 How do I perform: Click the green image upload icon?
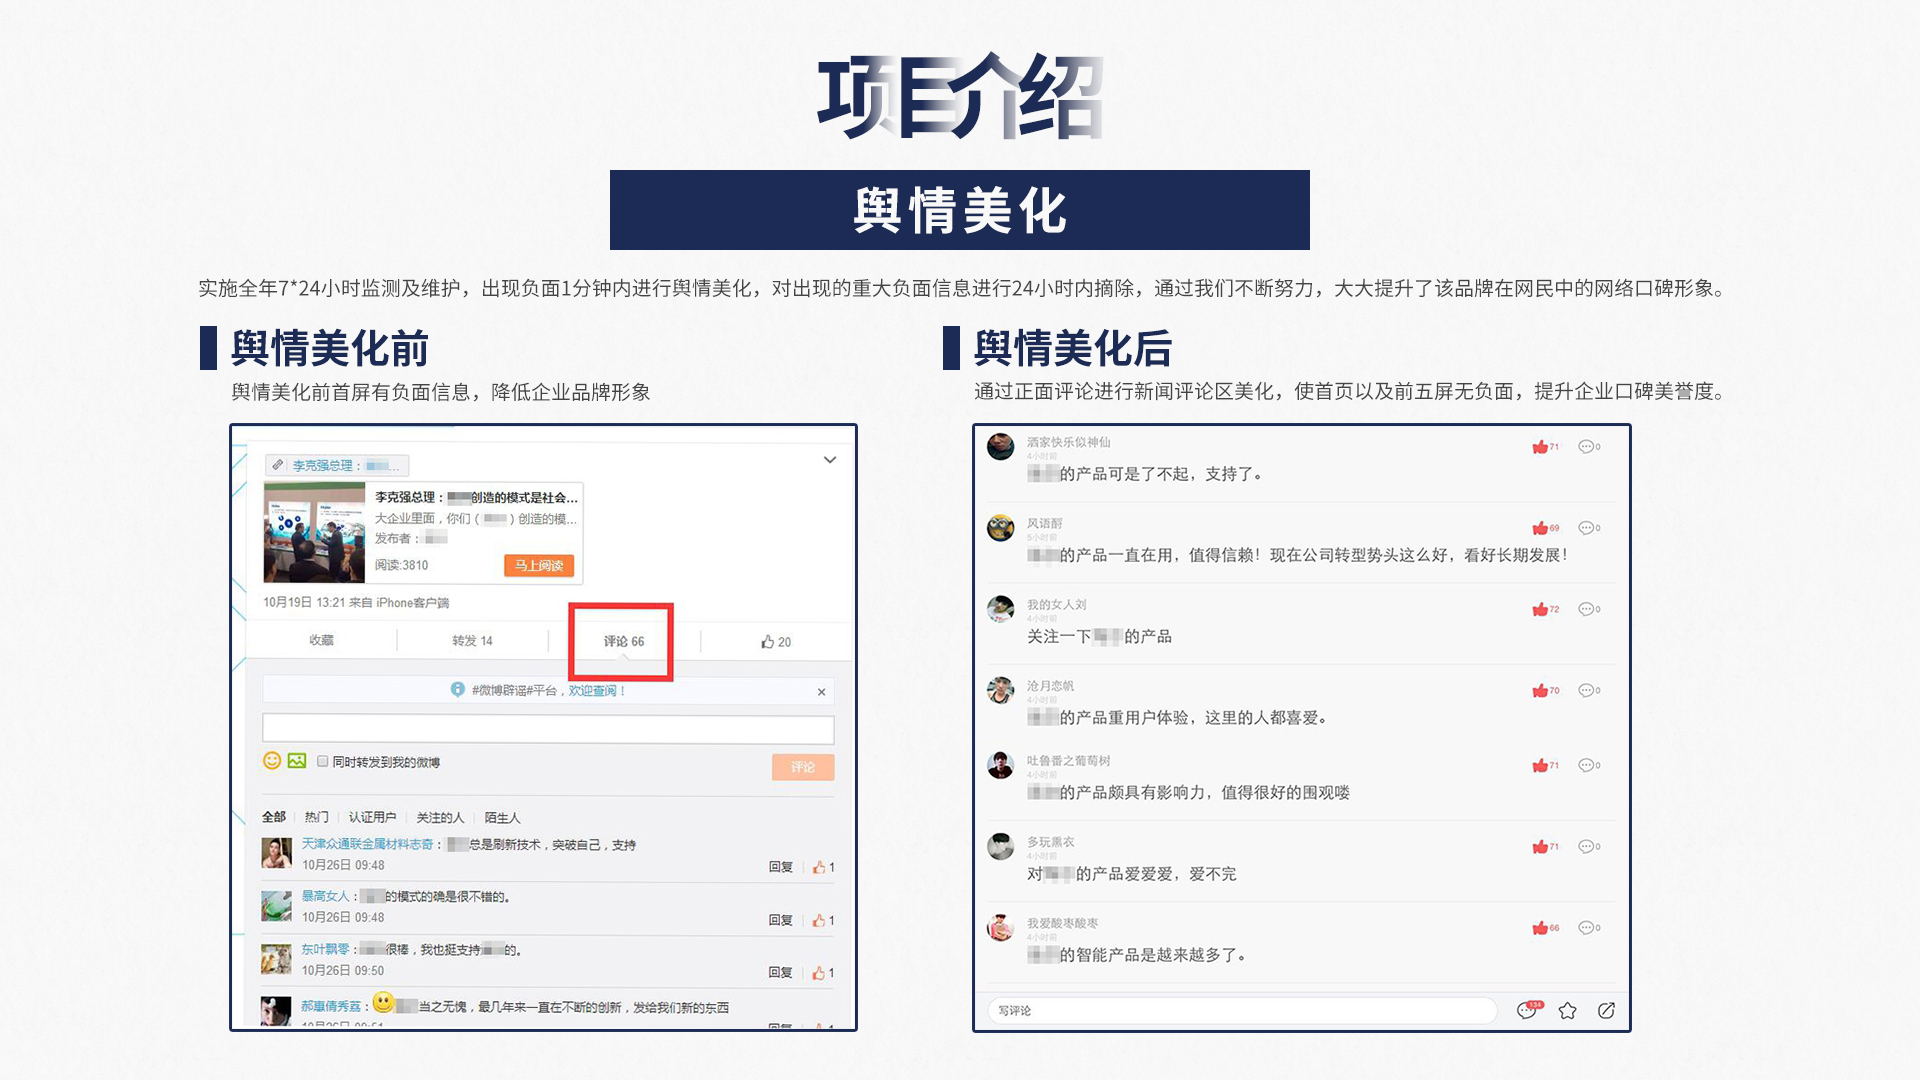pyautogui.click(x=297, y=761)
